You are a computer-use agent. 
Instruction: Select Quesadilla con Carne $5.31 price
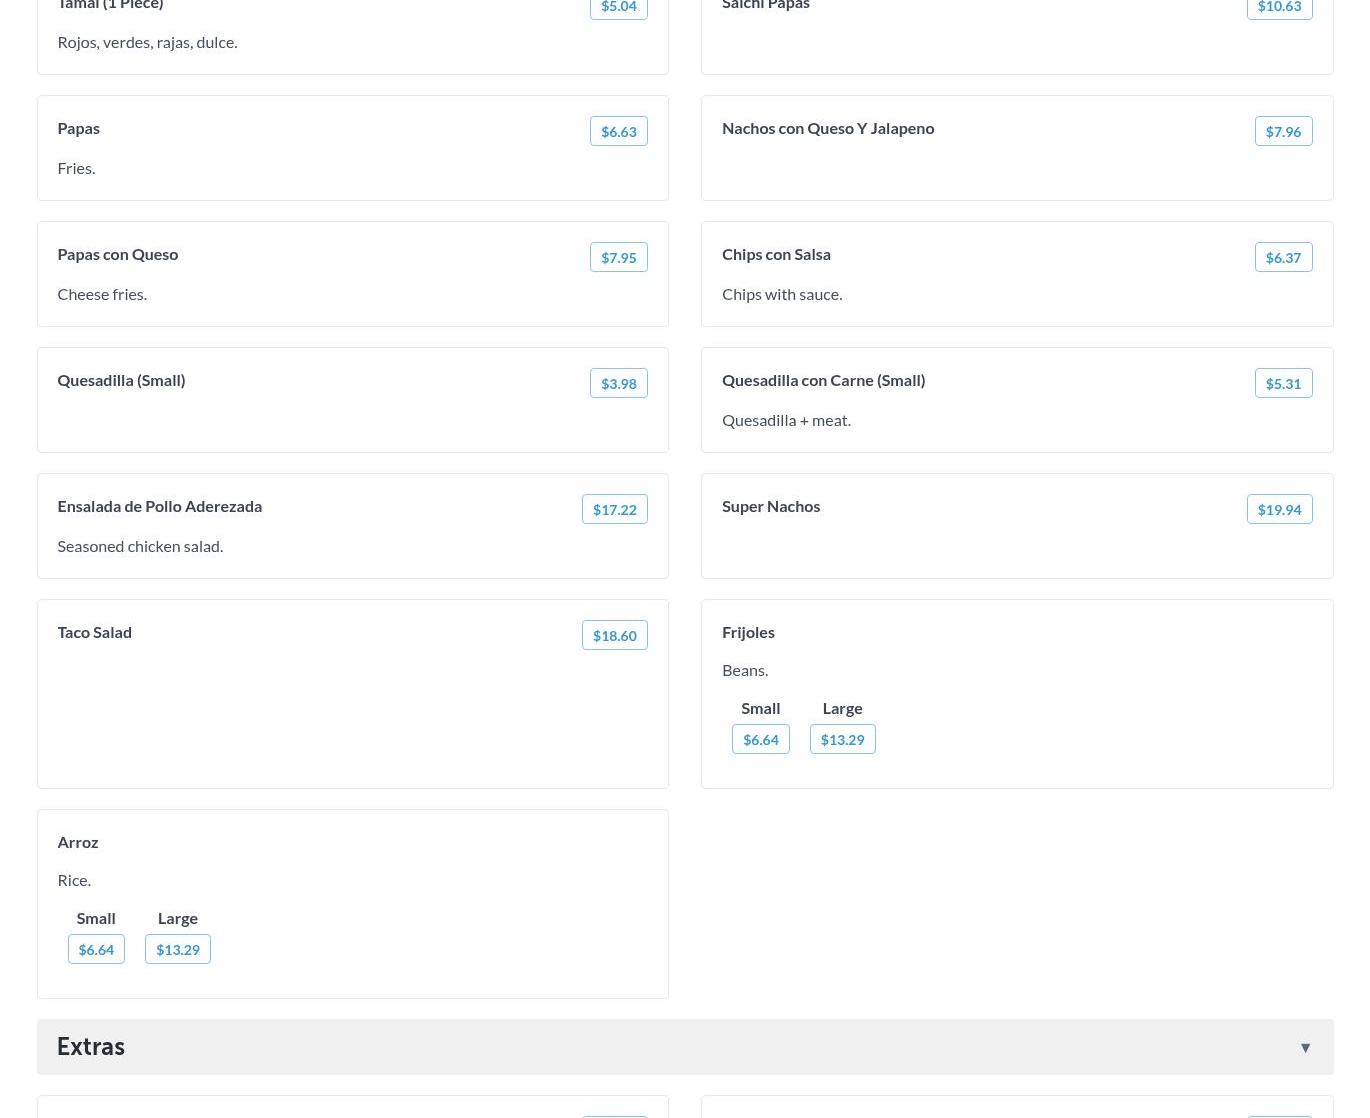tap(1283, 383)
